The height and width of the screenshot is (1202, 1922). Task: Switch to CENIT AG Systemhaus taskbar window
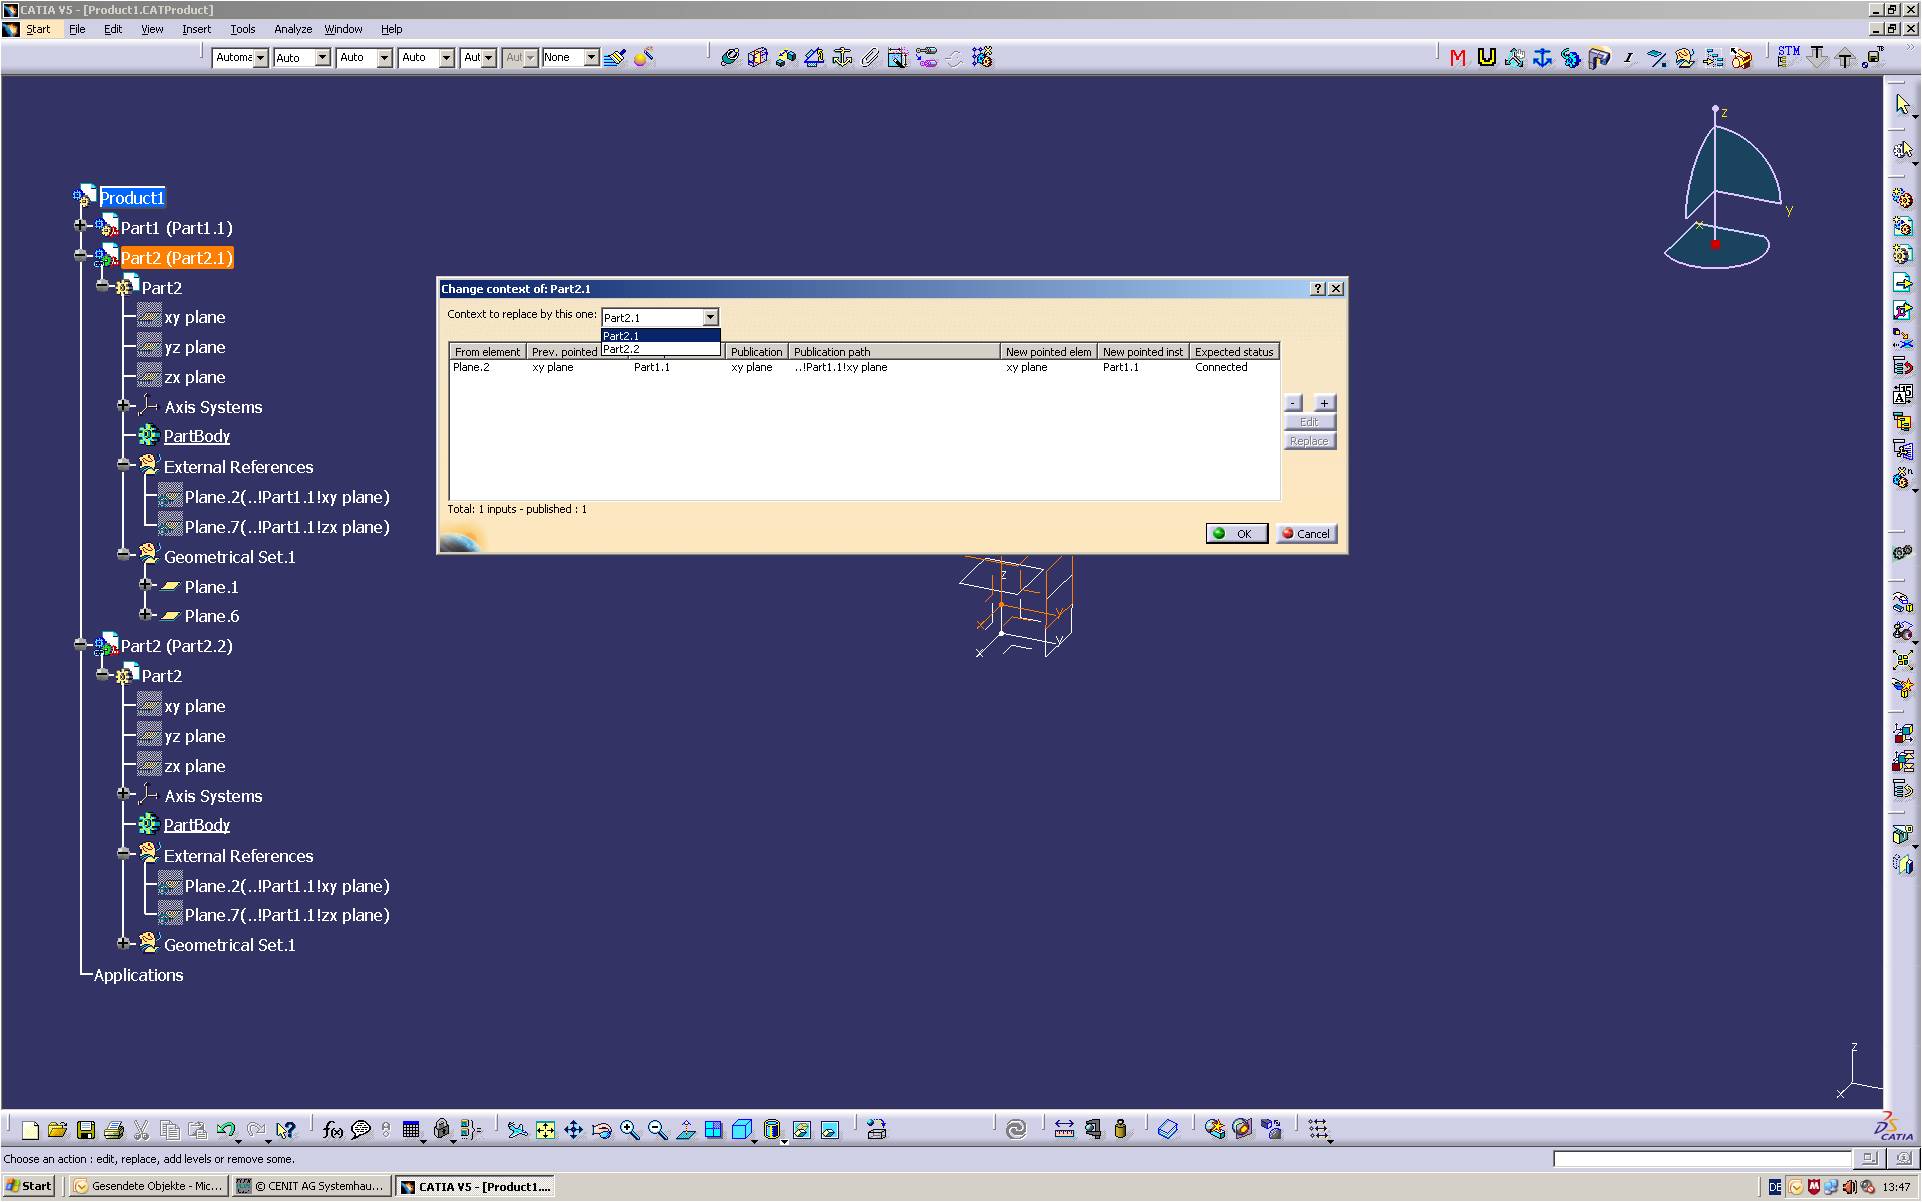[x=311, y=1186]
